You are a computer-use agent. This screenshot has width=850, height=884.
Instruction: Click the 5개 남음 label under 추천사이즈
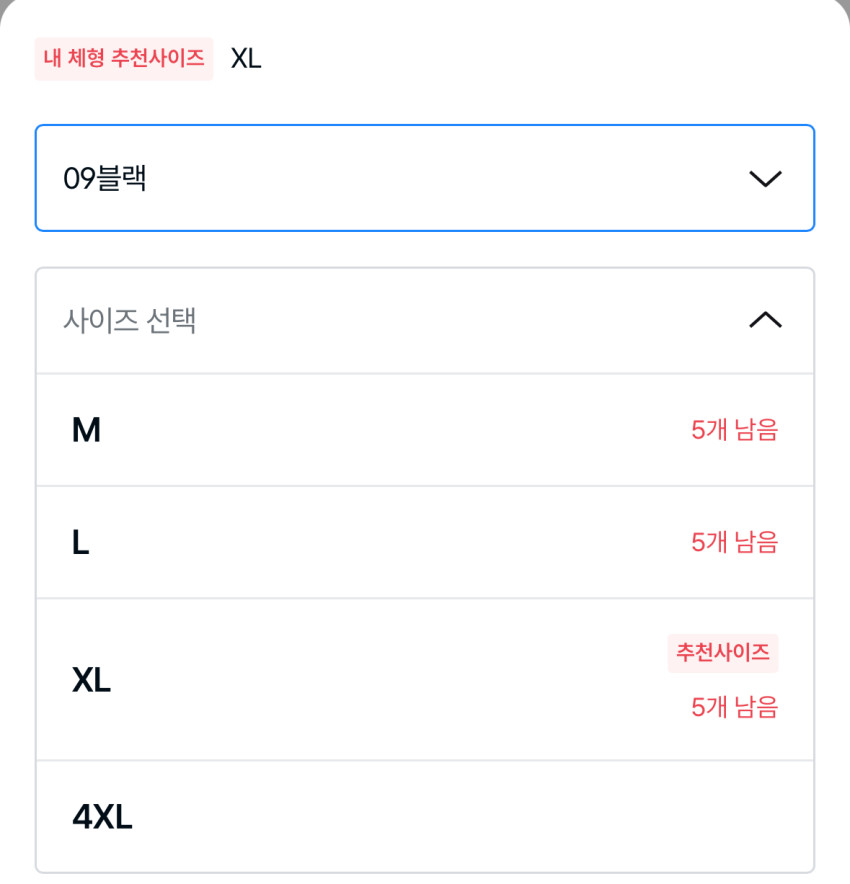coord(734,708)
